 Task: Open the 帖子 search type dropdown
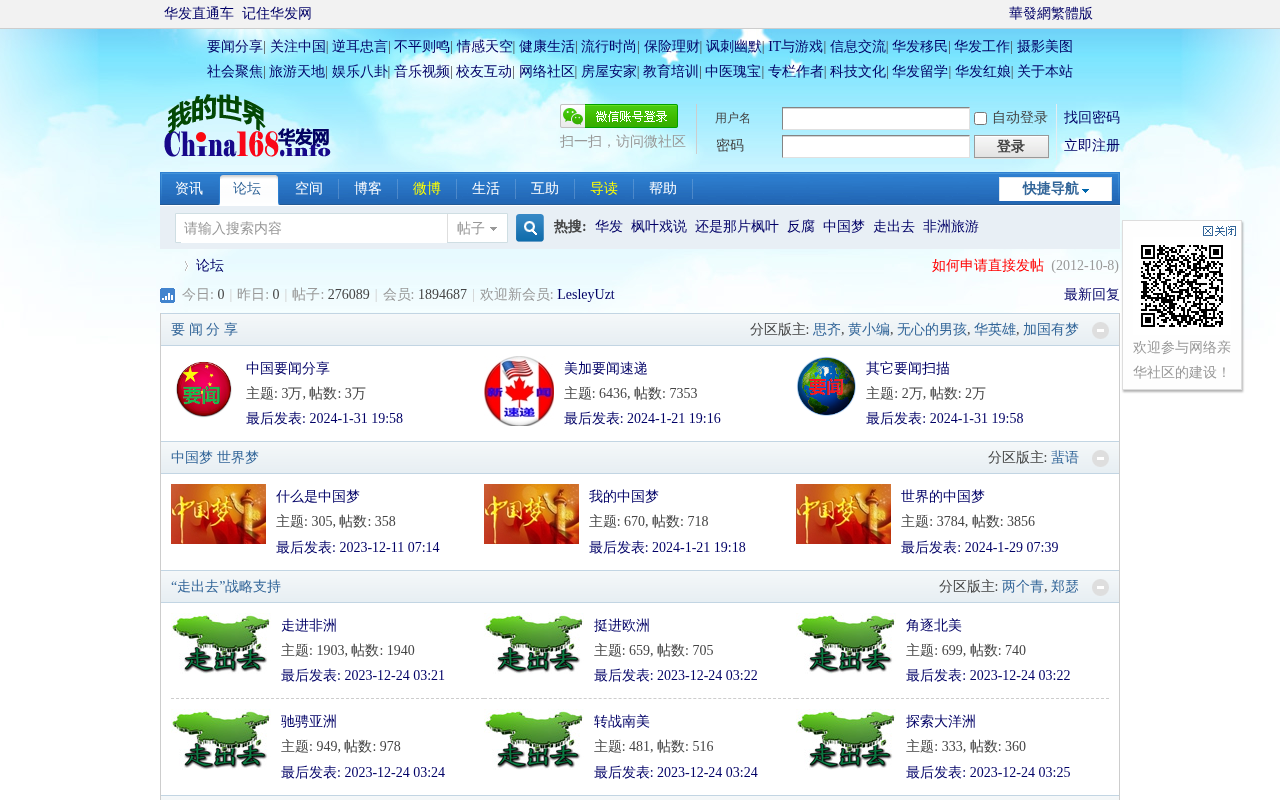(x=477, y=228)
